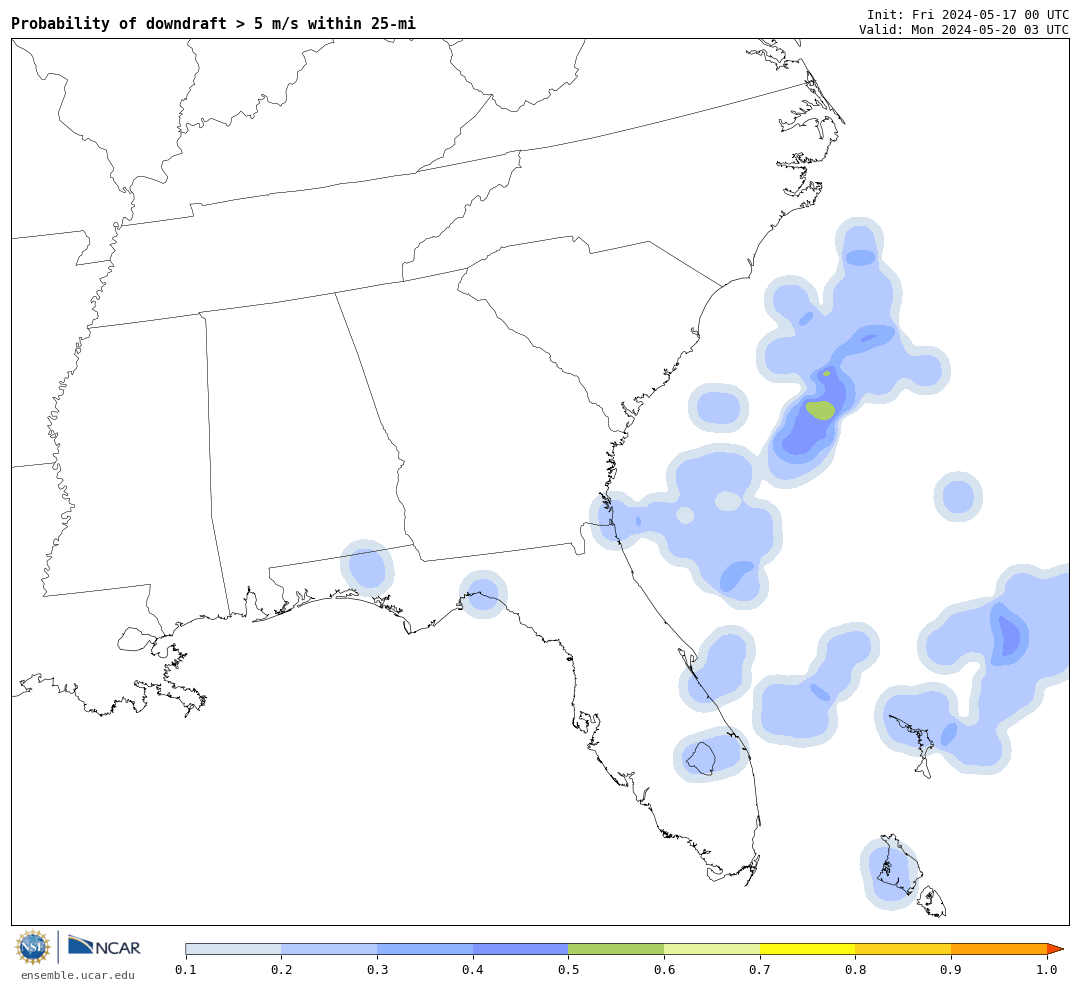
Task: Click the colorbar label '0.5'
Action: pyautogui.click(x=568, y=970)
